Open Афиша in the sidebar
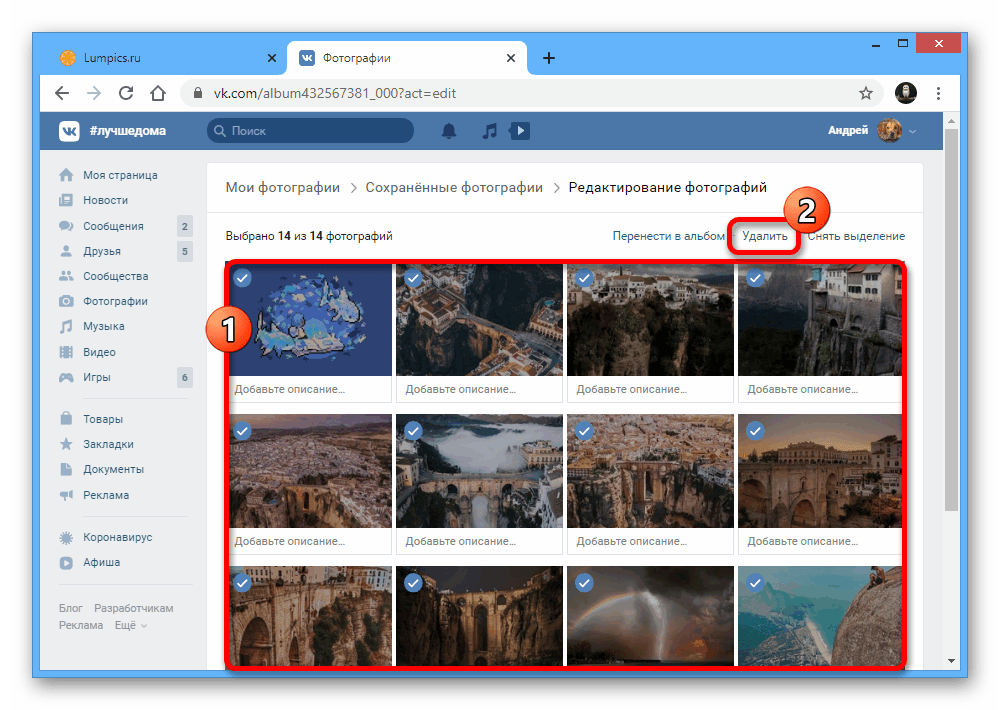 [101, 562]
